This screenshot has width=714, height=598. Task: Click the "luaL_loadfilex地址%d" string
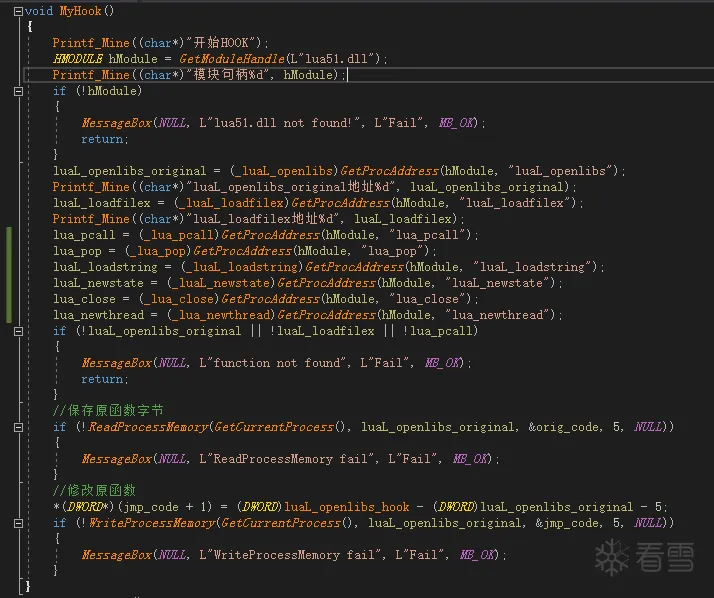265,219
